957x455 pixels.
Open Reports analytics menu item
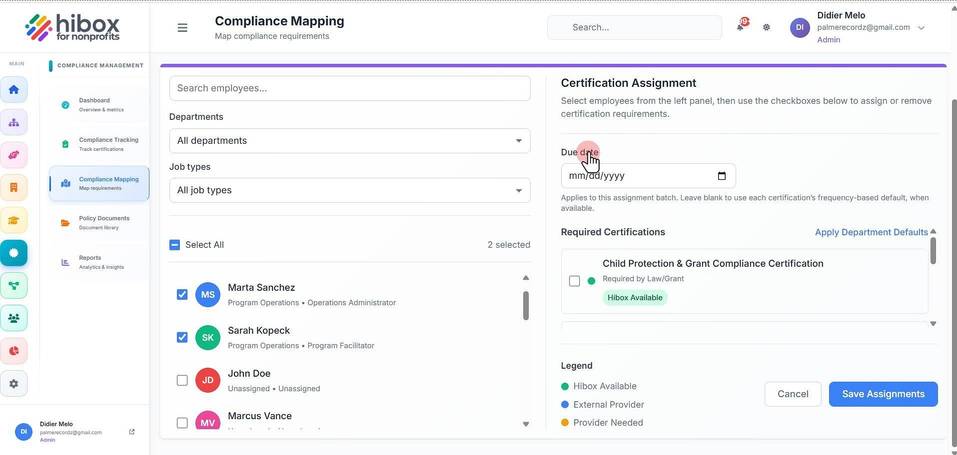pyautogui.click(x=99, y=262)
